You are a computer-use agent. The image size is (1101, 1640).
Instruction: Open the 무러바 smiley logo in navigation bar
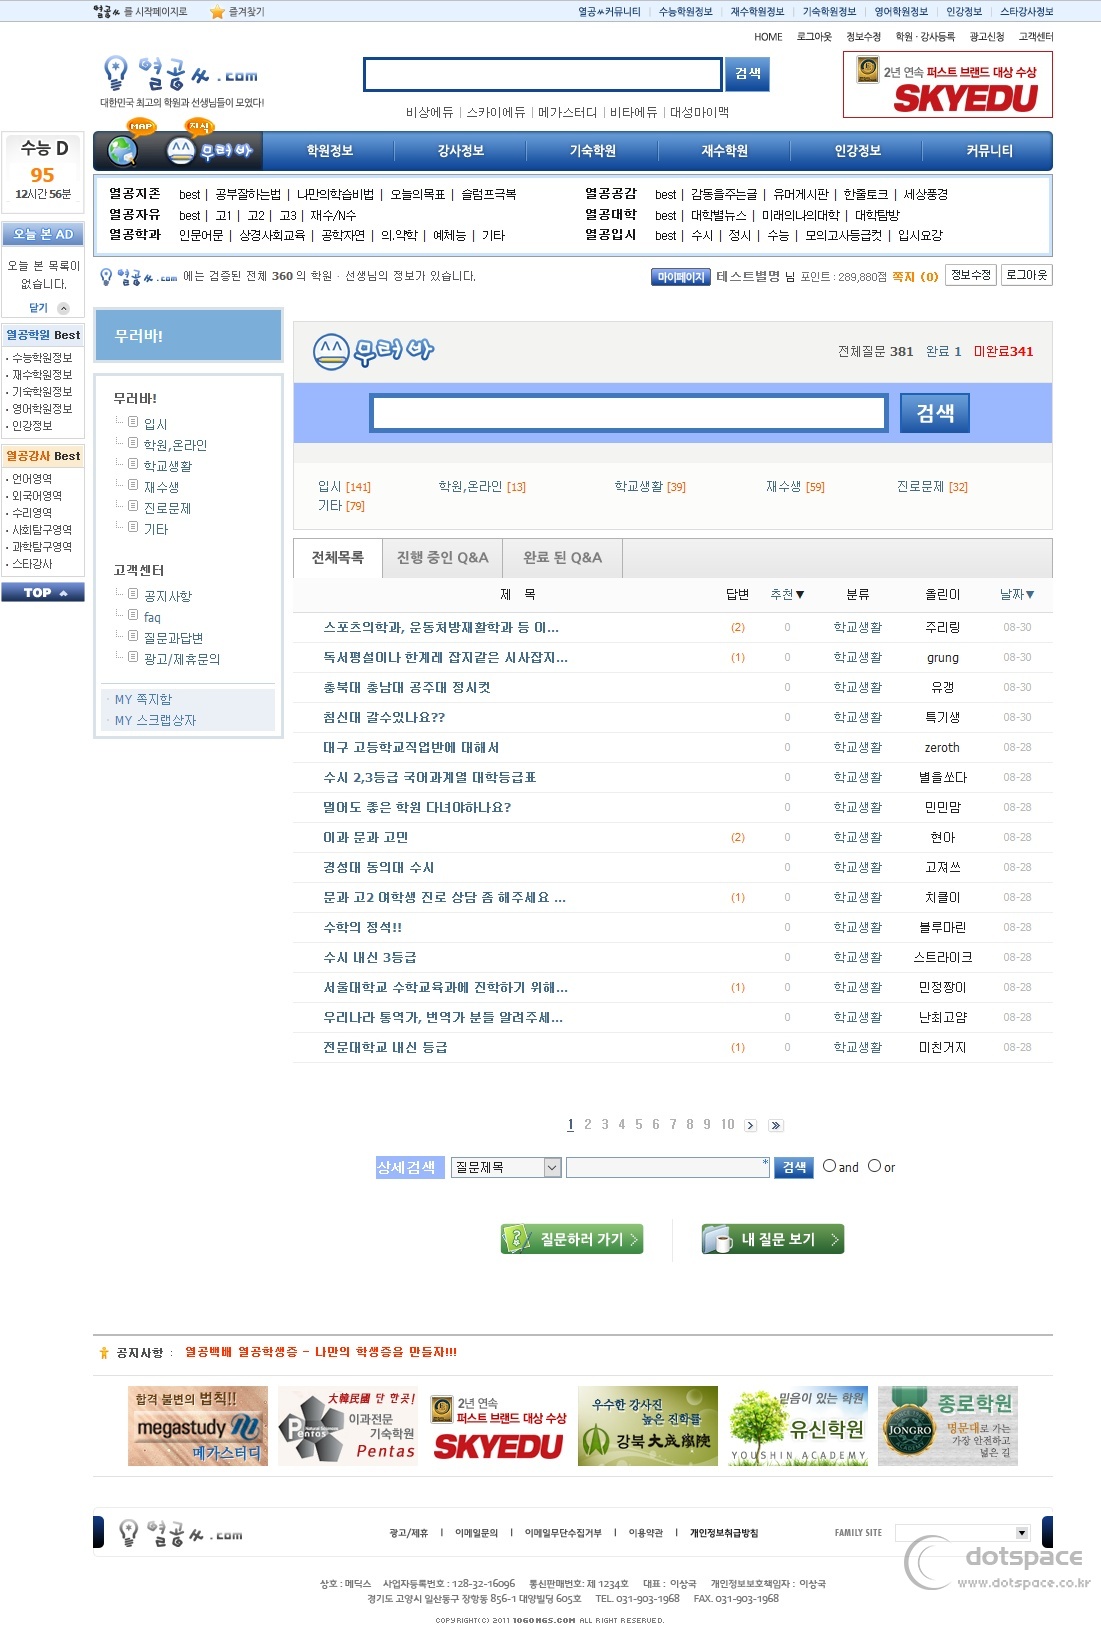[x=210, y=150]
